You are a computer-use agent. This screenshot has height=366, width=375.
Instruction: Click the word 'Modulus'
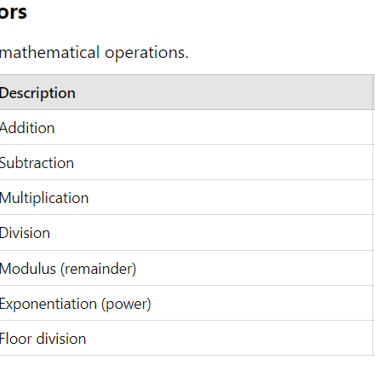click(x=28, y=268)
